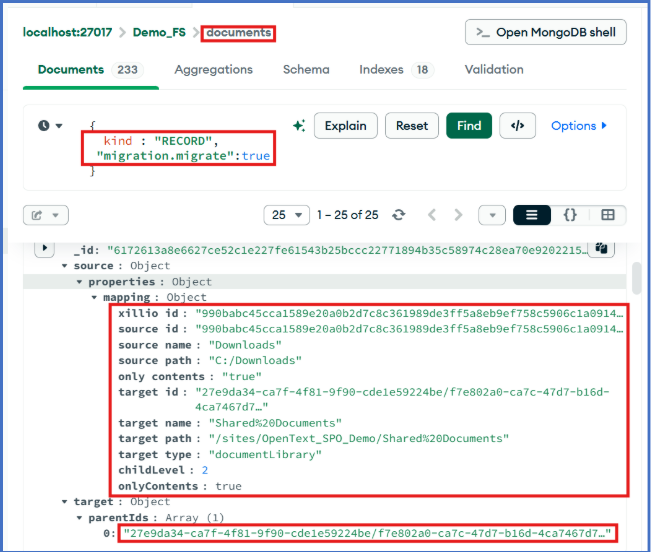Go to next page of results
Viewport: 651px width, 552px height.
pyautogui.click(x=458, y=215)
